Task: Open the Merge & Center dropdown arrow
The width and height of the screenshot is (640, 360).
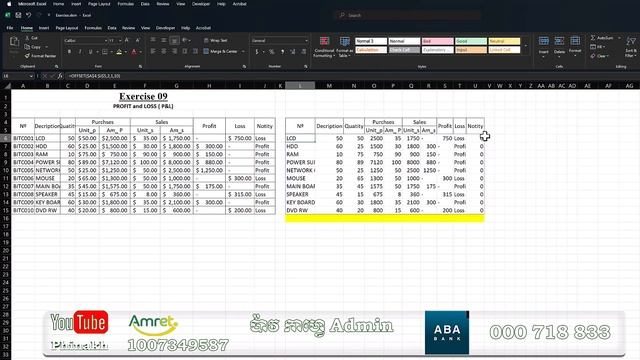Action: pos(243,51)
